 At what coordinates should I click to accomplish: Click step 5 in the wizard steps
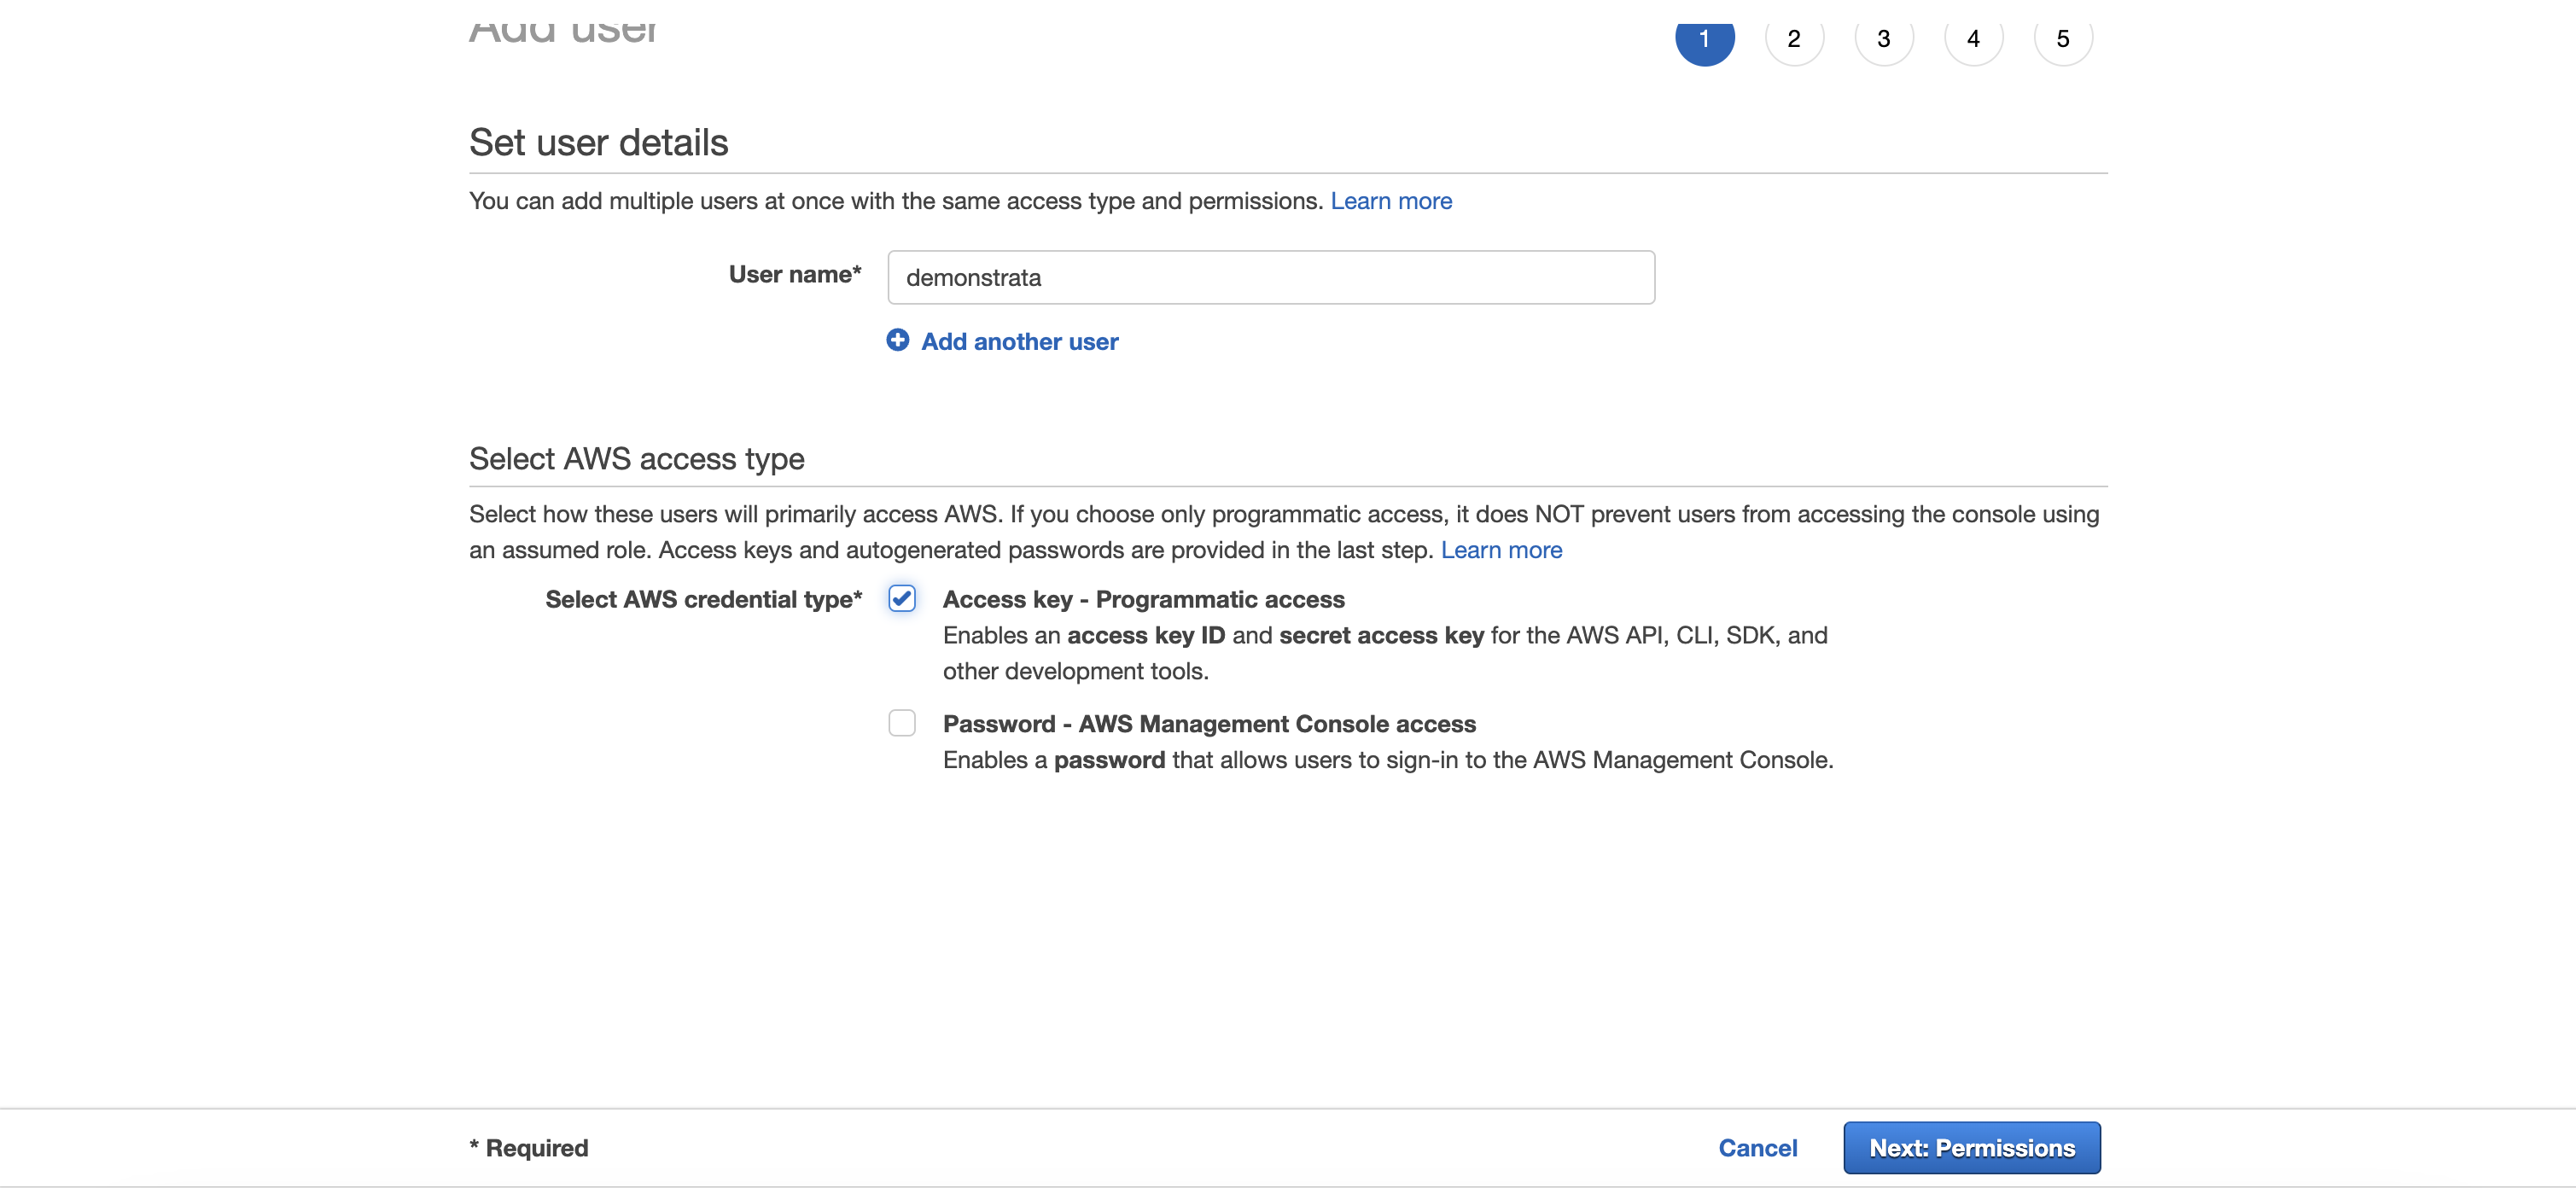coord(2062,38)
